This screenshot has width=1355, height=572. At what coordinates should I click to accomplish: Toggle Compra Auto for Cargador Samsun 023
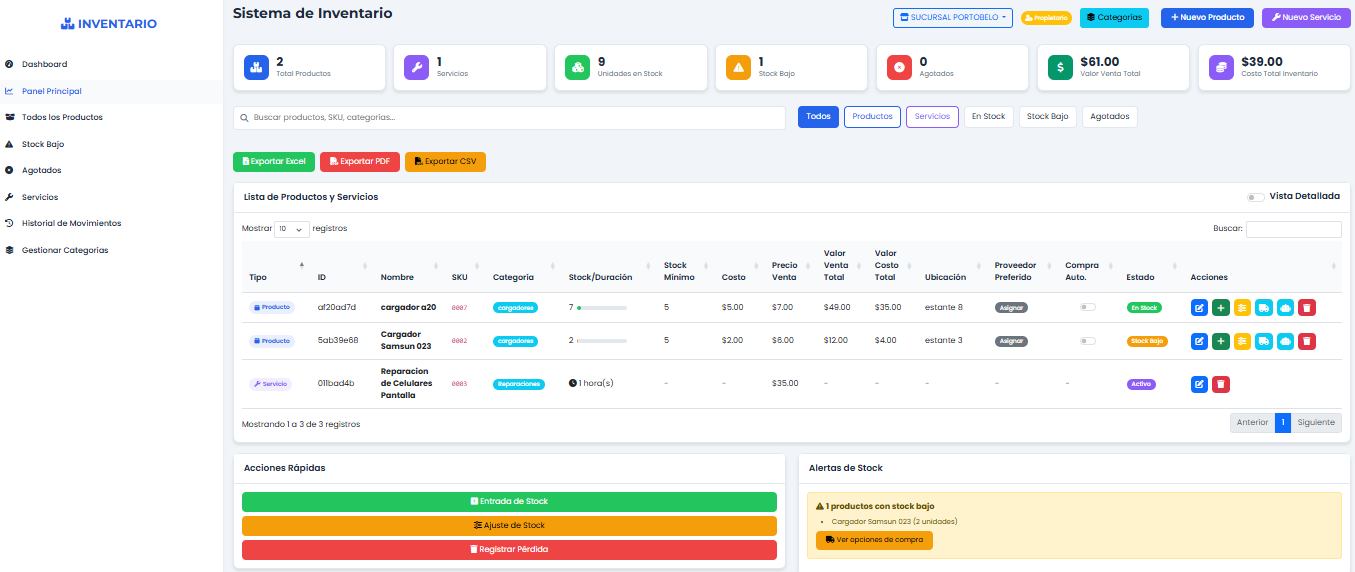coord(1087,341)
